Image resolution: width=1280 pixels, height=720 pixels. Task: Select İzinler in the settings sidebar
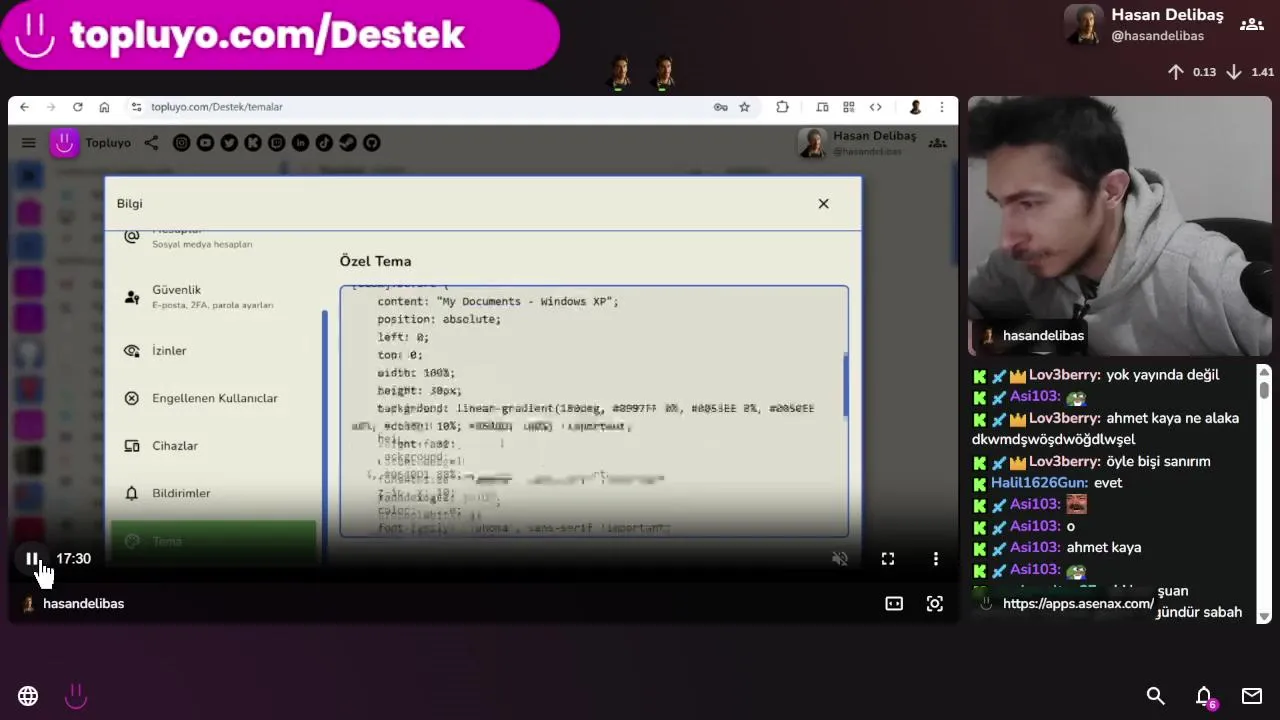tap(213, 351)
